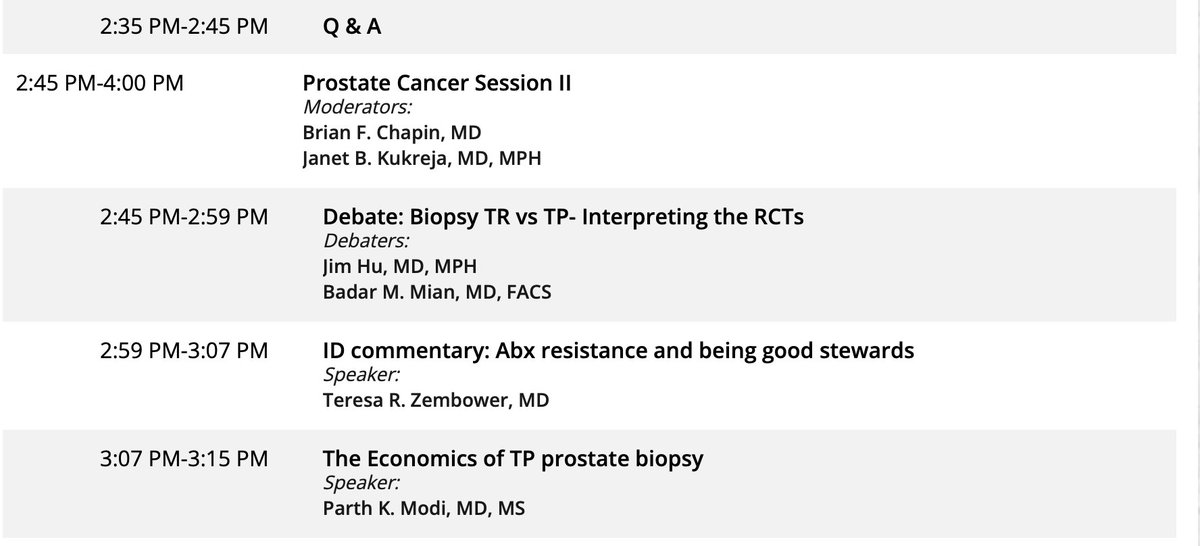Click the Moderators label

tap(344, 107)
